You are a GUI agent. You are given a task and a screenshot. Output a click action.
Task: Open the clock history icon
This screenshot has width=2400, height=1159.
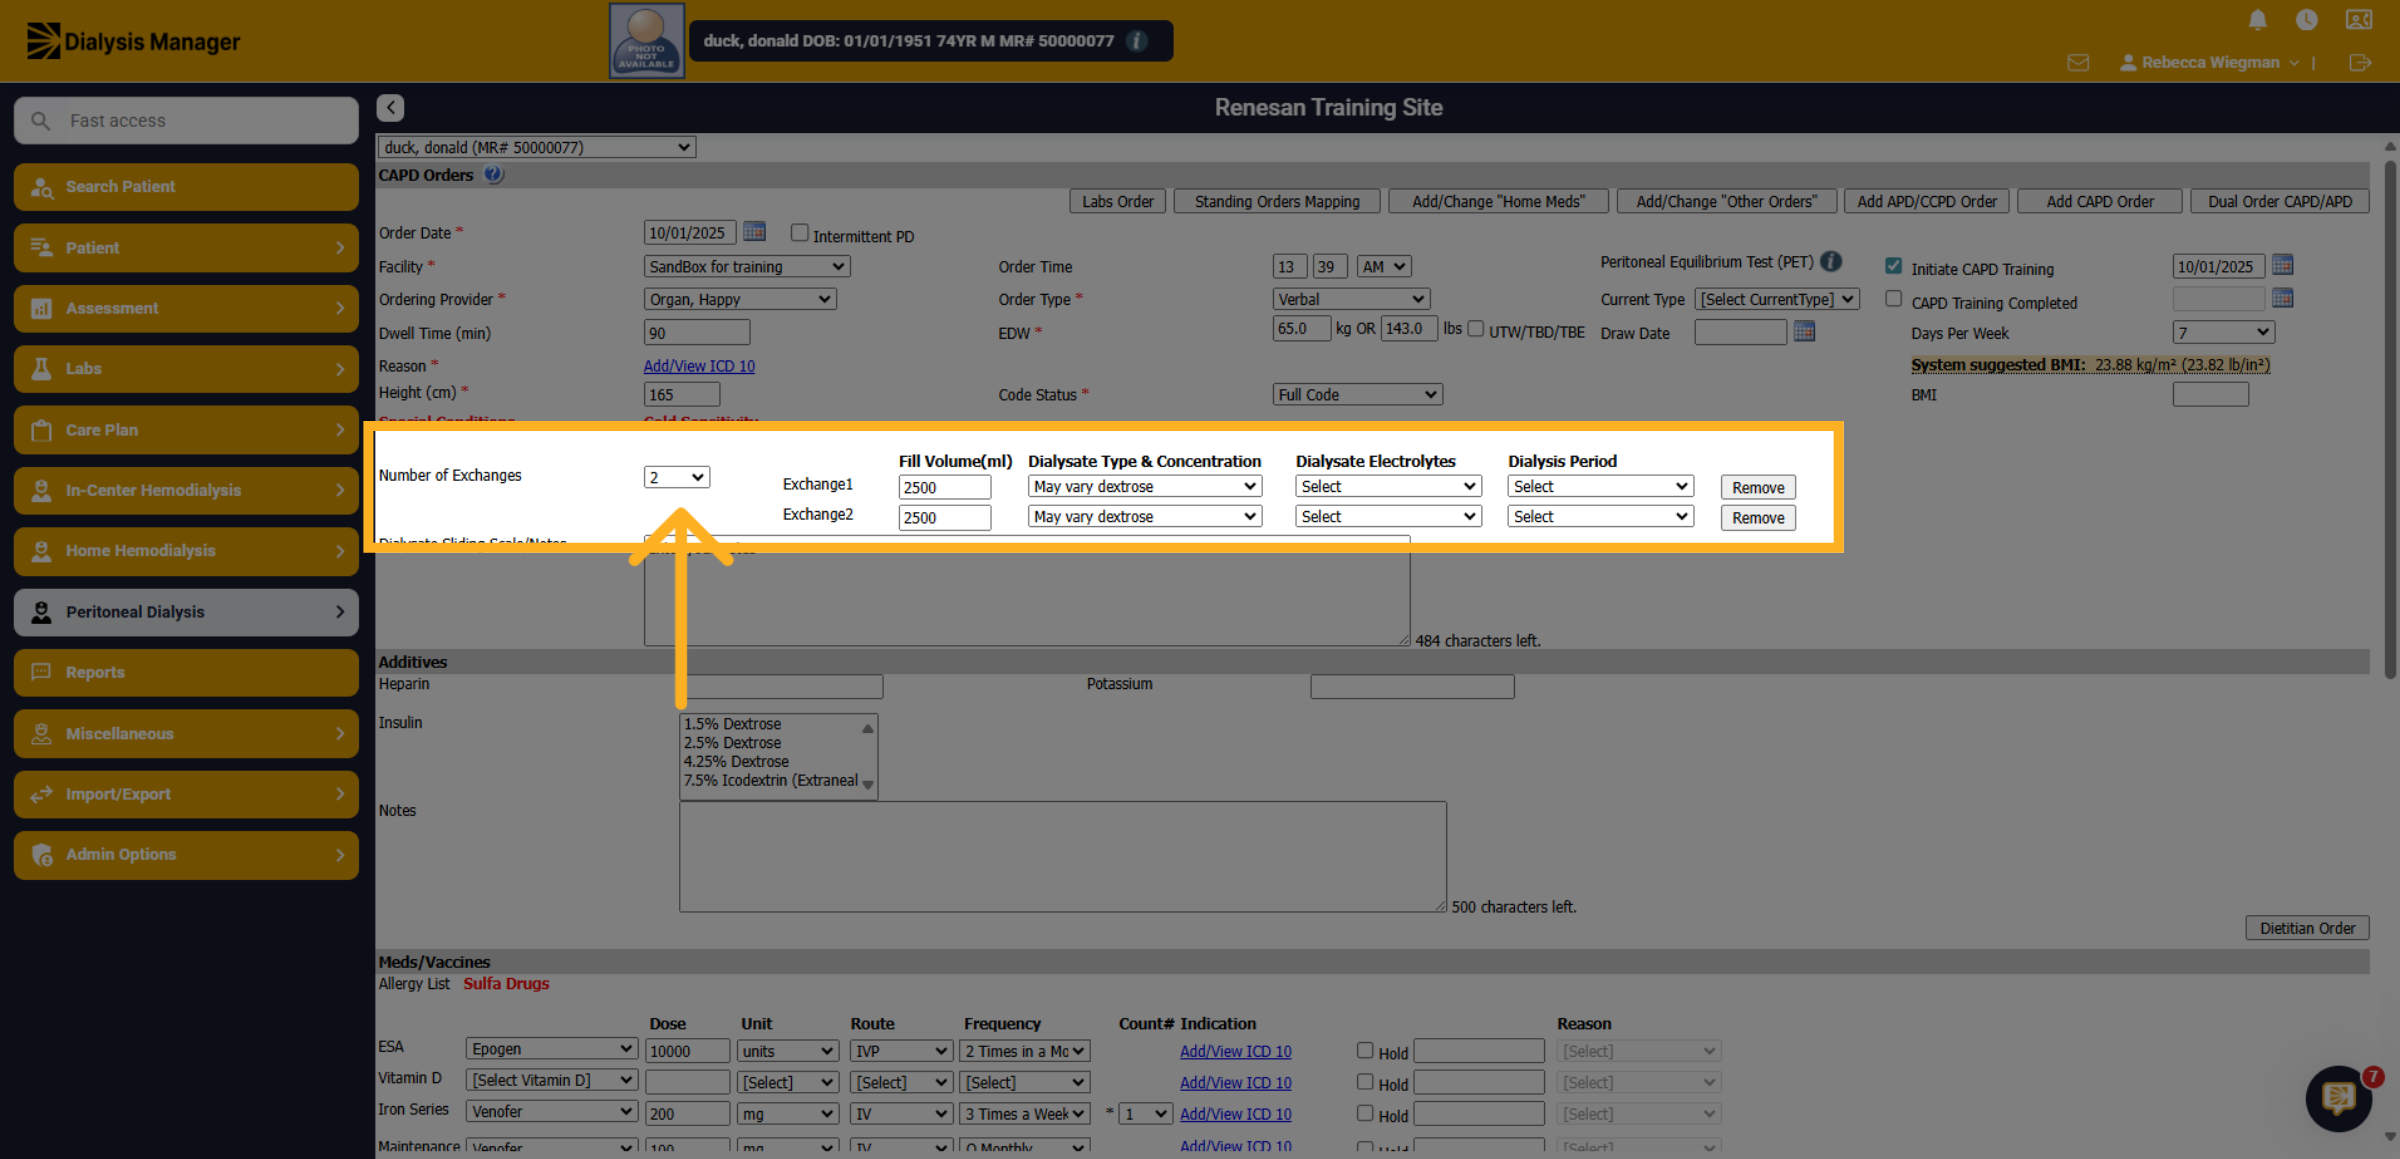click(2307, 20)
